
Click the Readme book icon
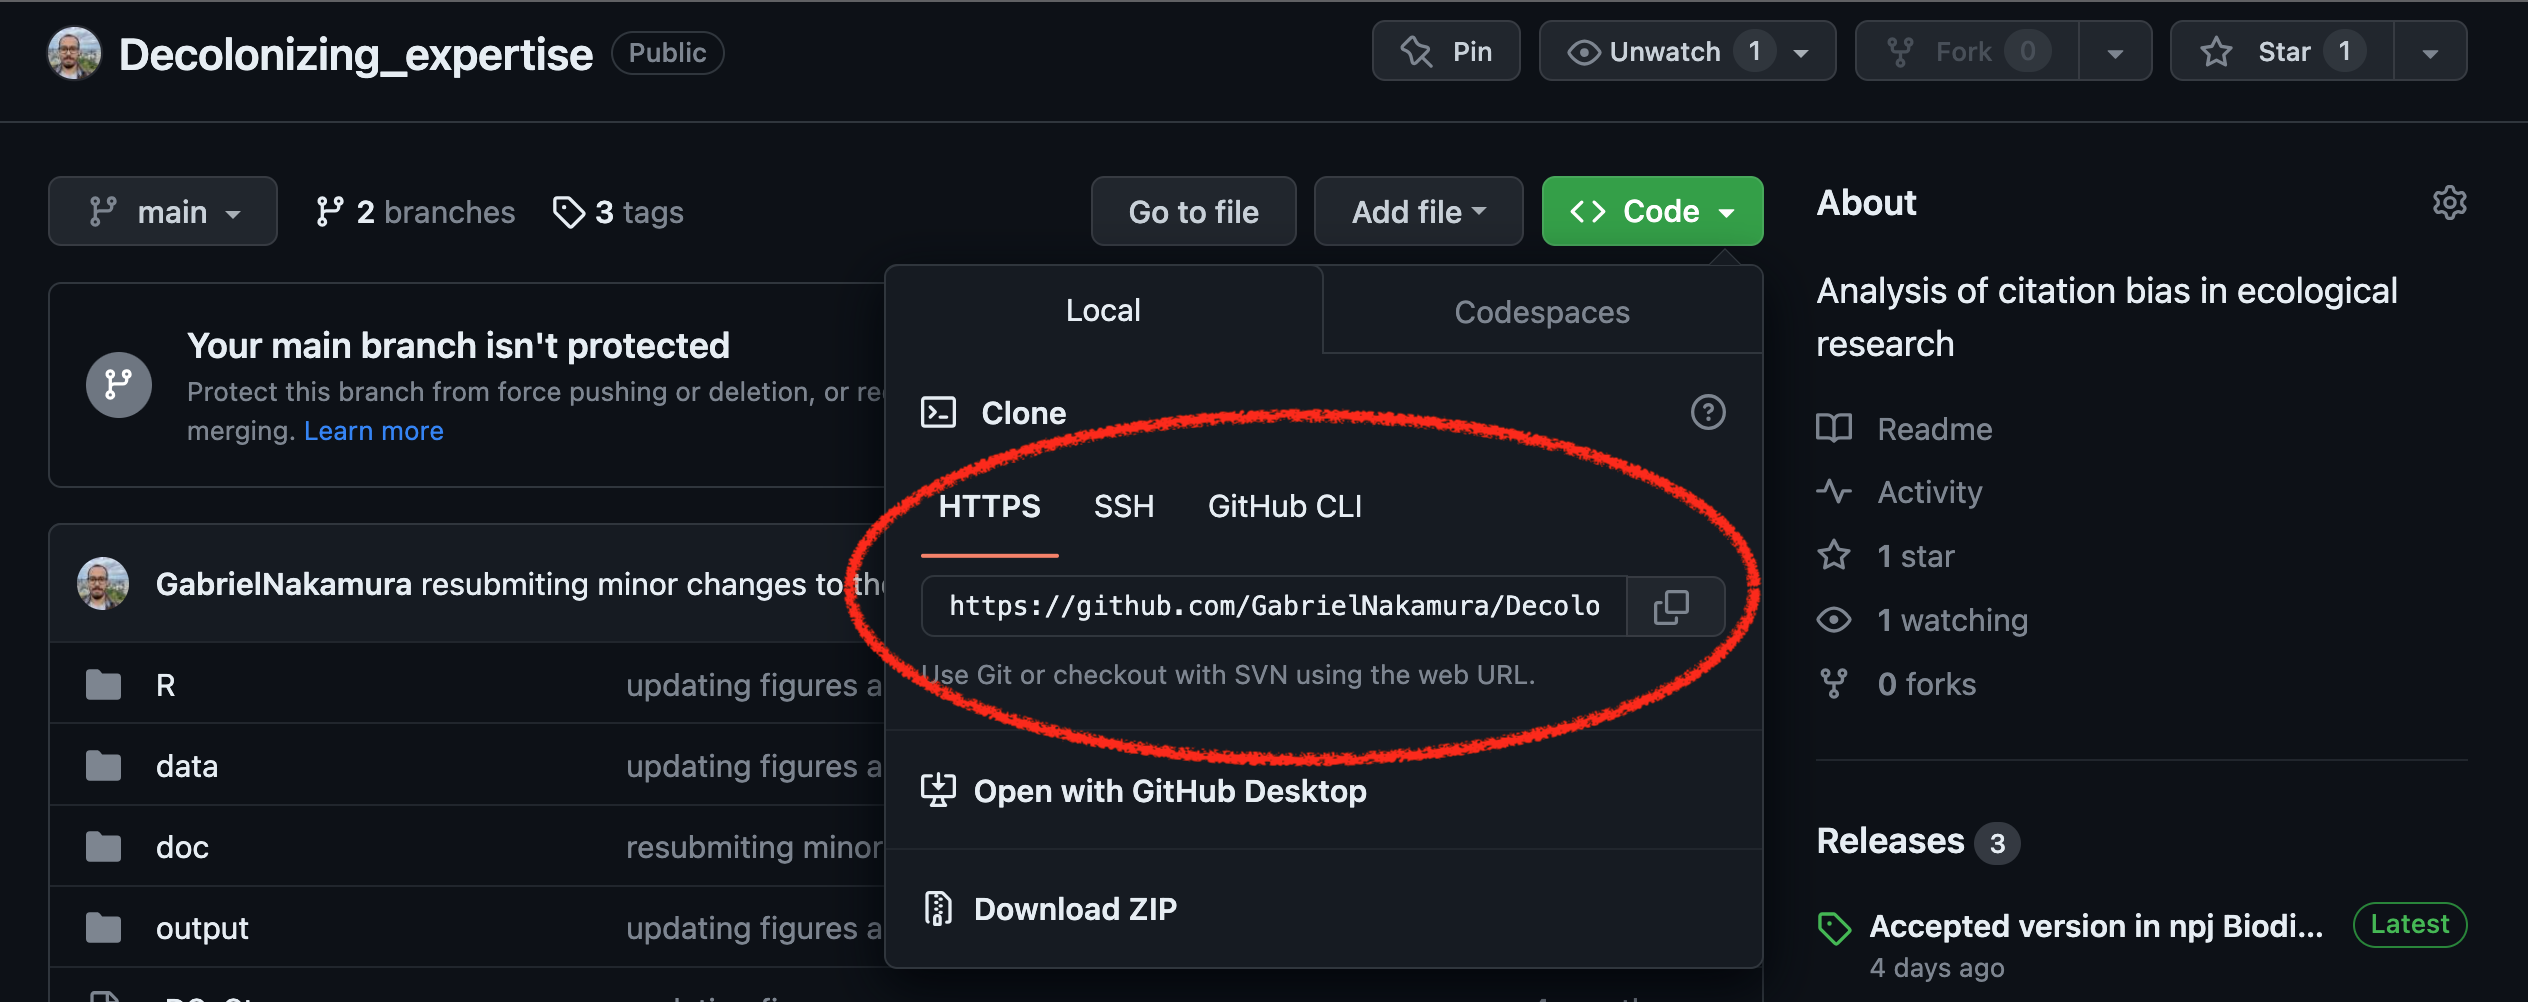point(1834,428)
